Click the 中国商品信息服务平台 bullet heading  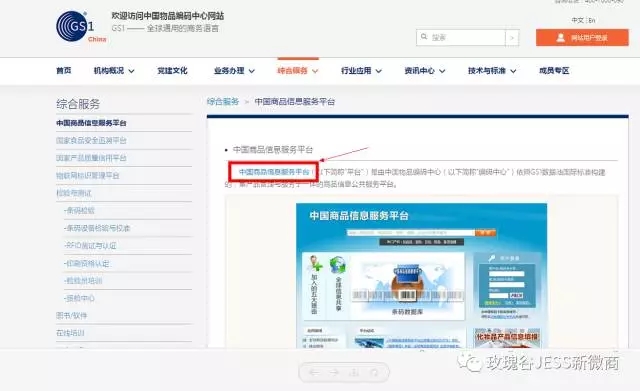pyautogui.click(x=273, y=150)
